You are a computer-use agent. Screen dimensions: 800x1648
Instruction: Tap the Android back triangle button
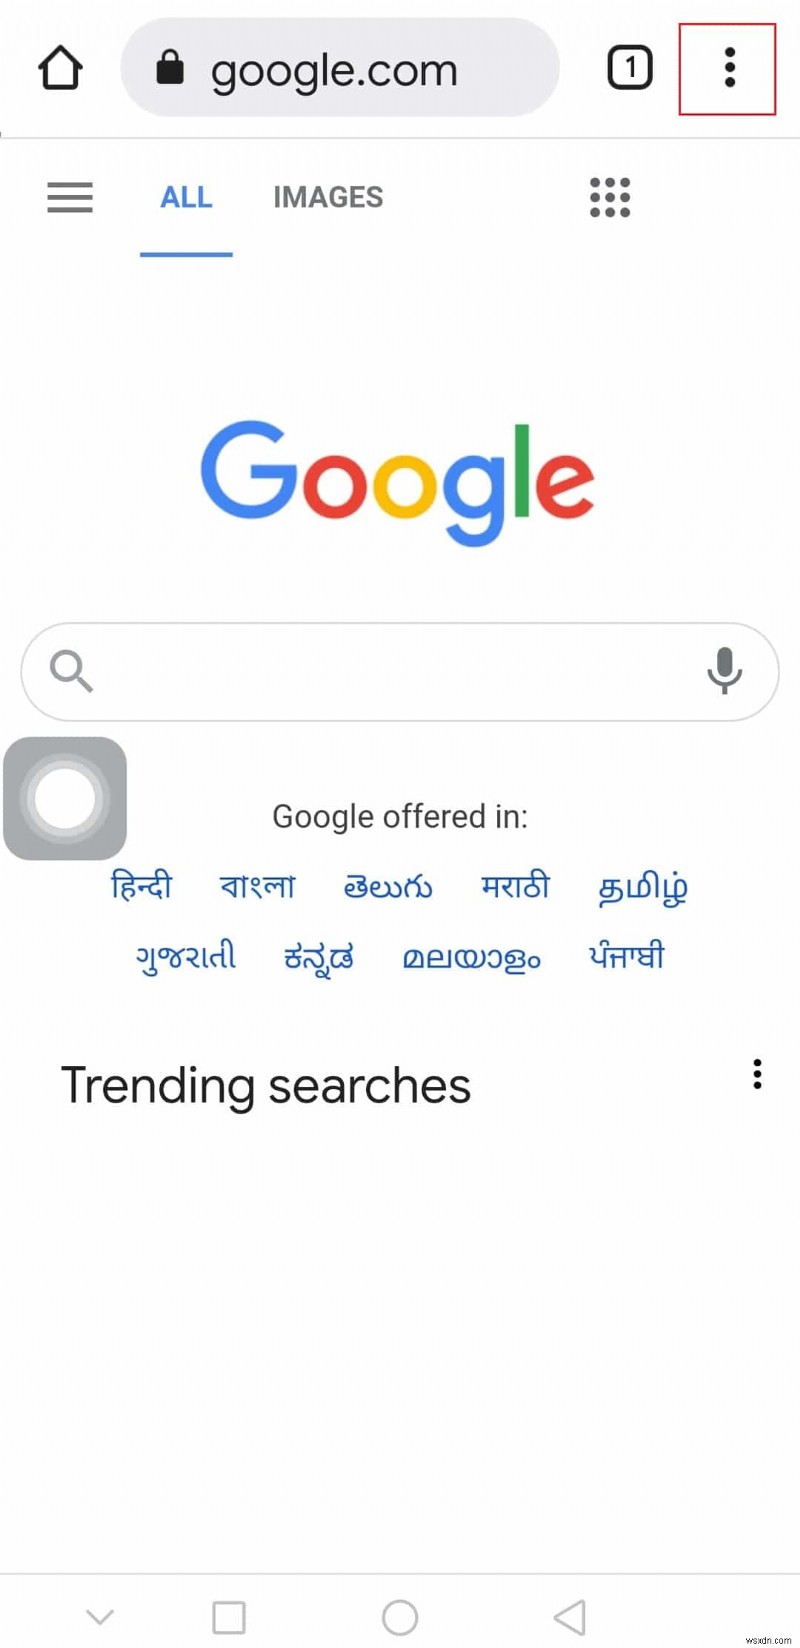click(x=569, y=1617)
